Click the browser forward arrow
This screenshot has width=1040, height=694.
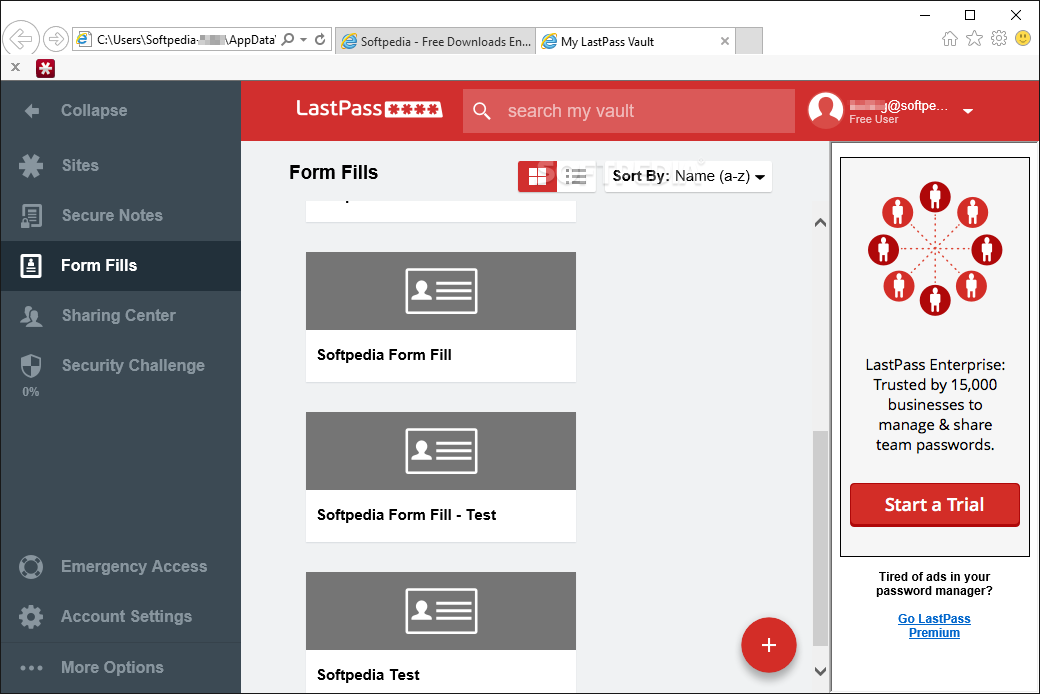tap(56, 39)
